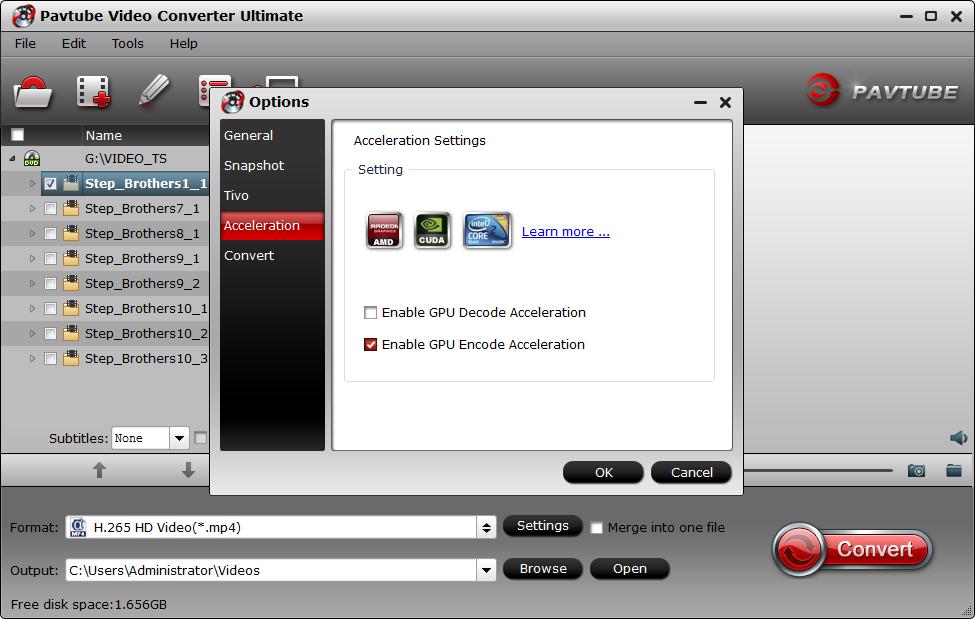This screenshot has height=619, width=975.
Task: Expand the Step_Brothers8_1 row
Action: (x=32, y=233)
